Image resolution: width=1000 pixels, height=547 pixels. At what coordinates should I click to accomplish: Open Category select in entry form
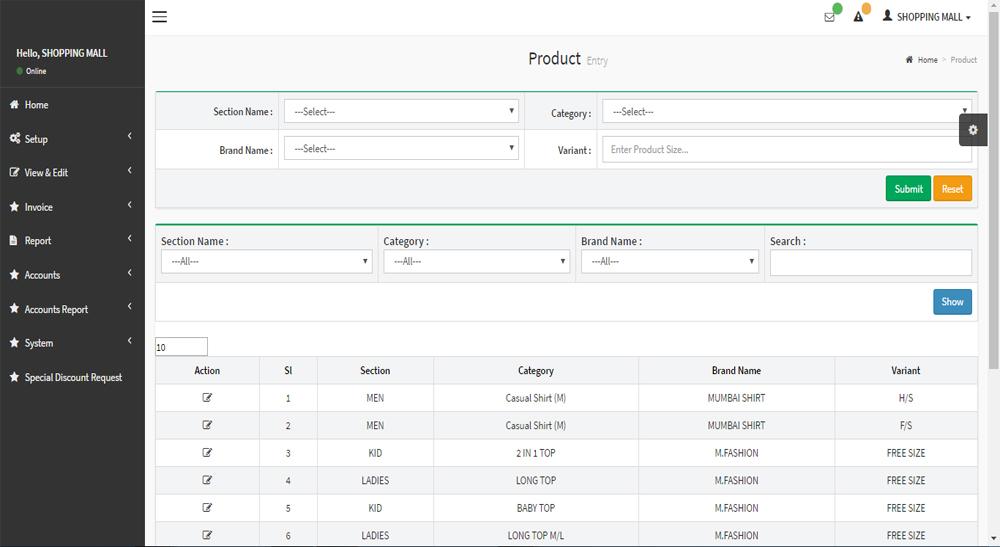click(x=787, y=112)
